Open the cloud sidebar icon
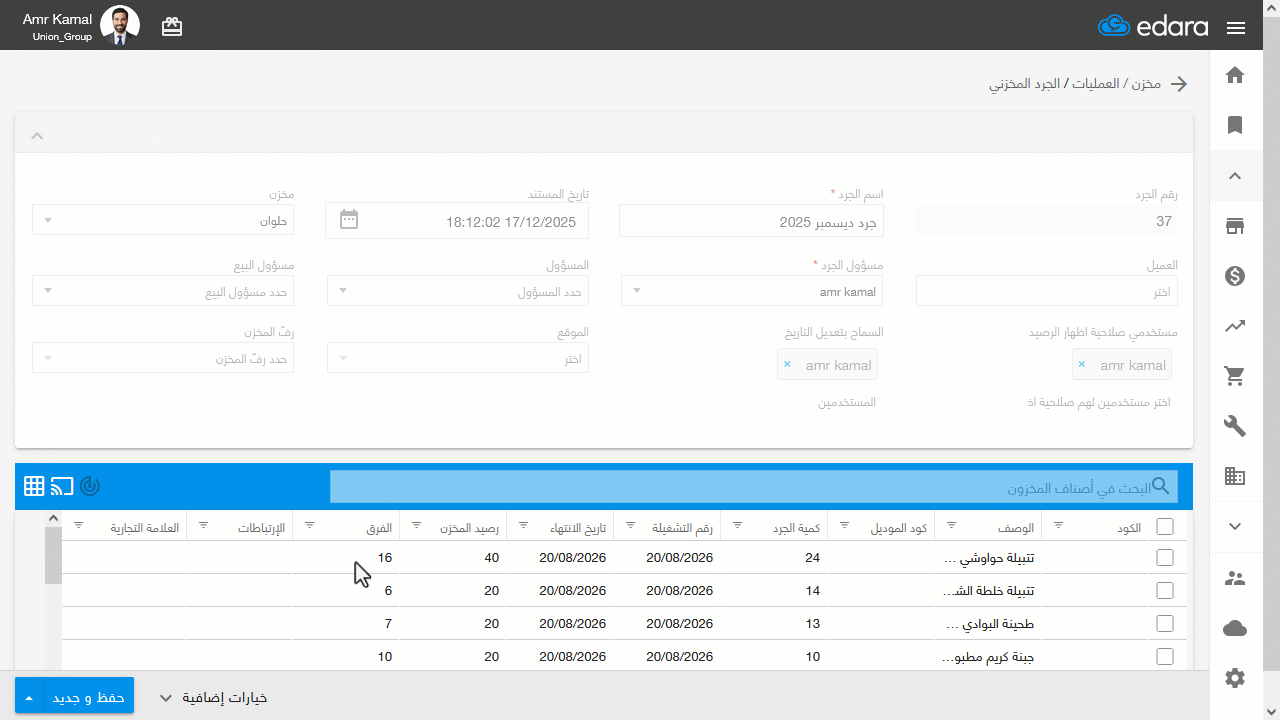 click(1235, 628)
